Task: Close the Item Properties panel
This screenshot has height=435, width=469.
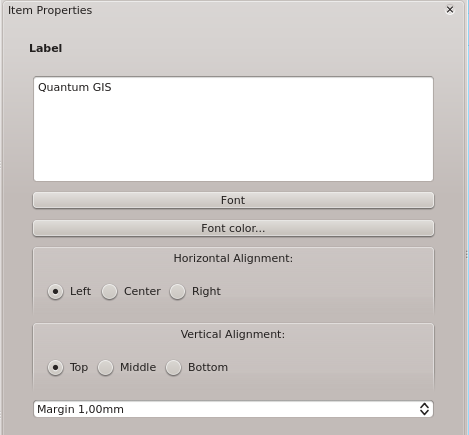Action: pyautogui.click(x=450, y=10)
